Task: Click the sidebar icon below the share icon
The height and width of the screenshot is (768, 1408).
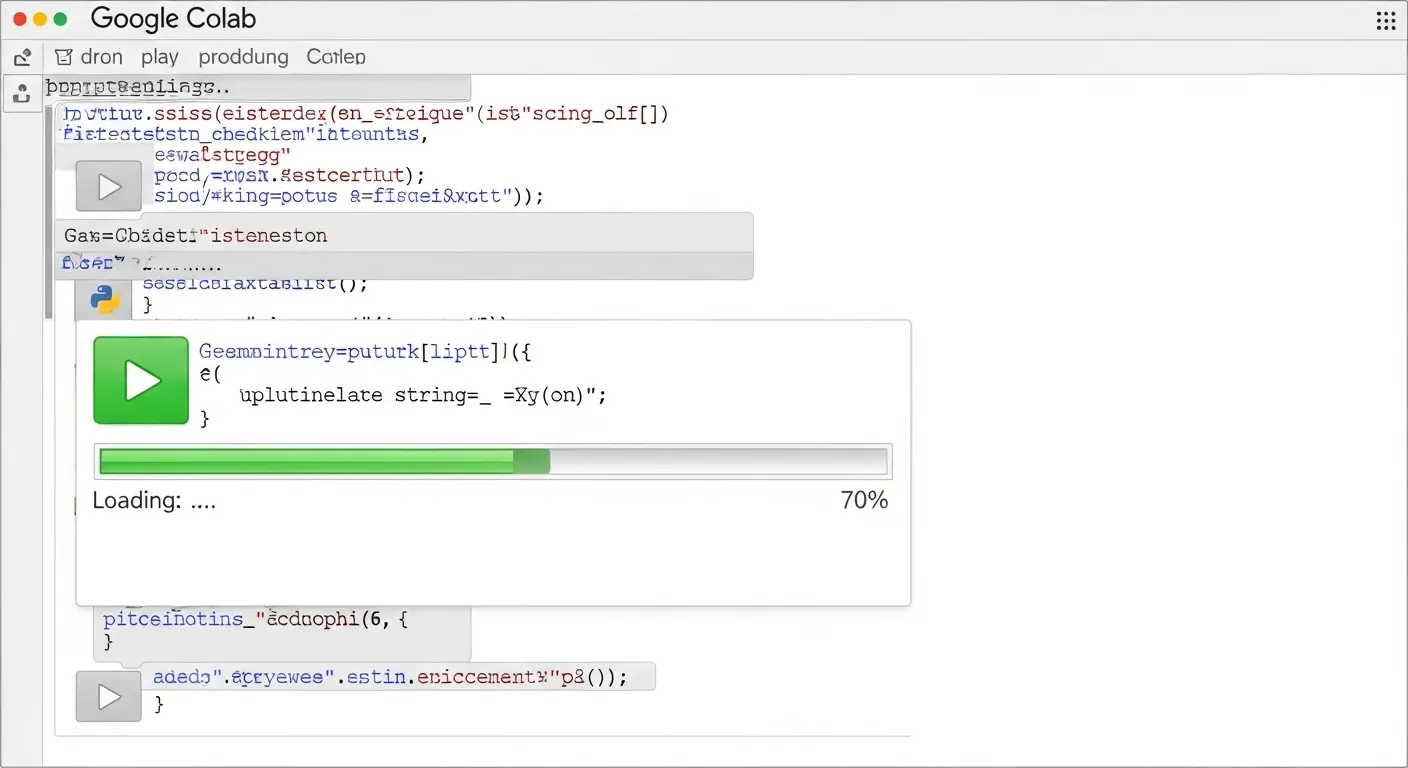Action: (x=22, y=94)
